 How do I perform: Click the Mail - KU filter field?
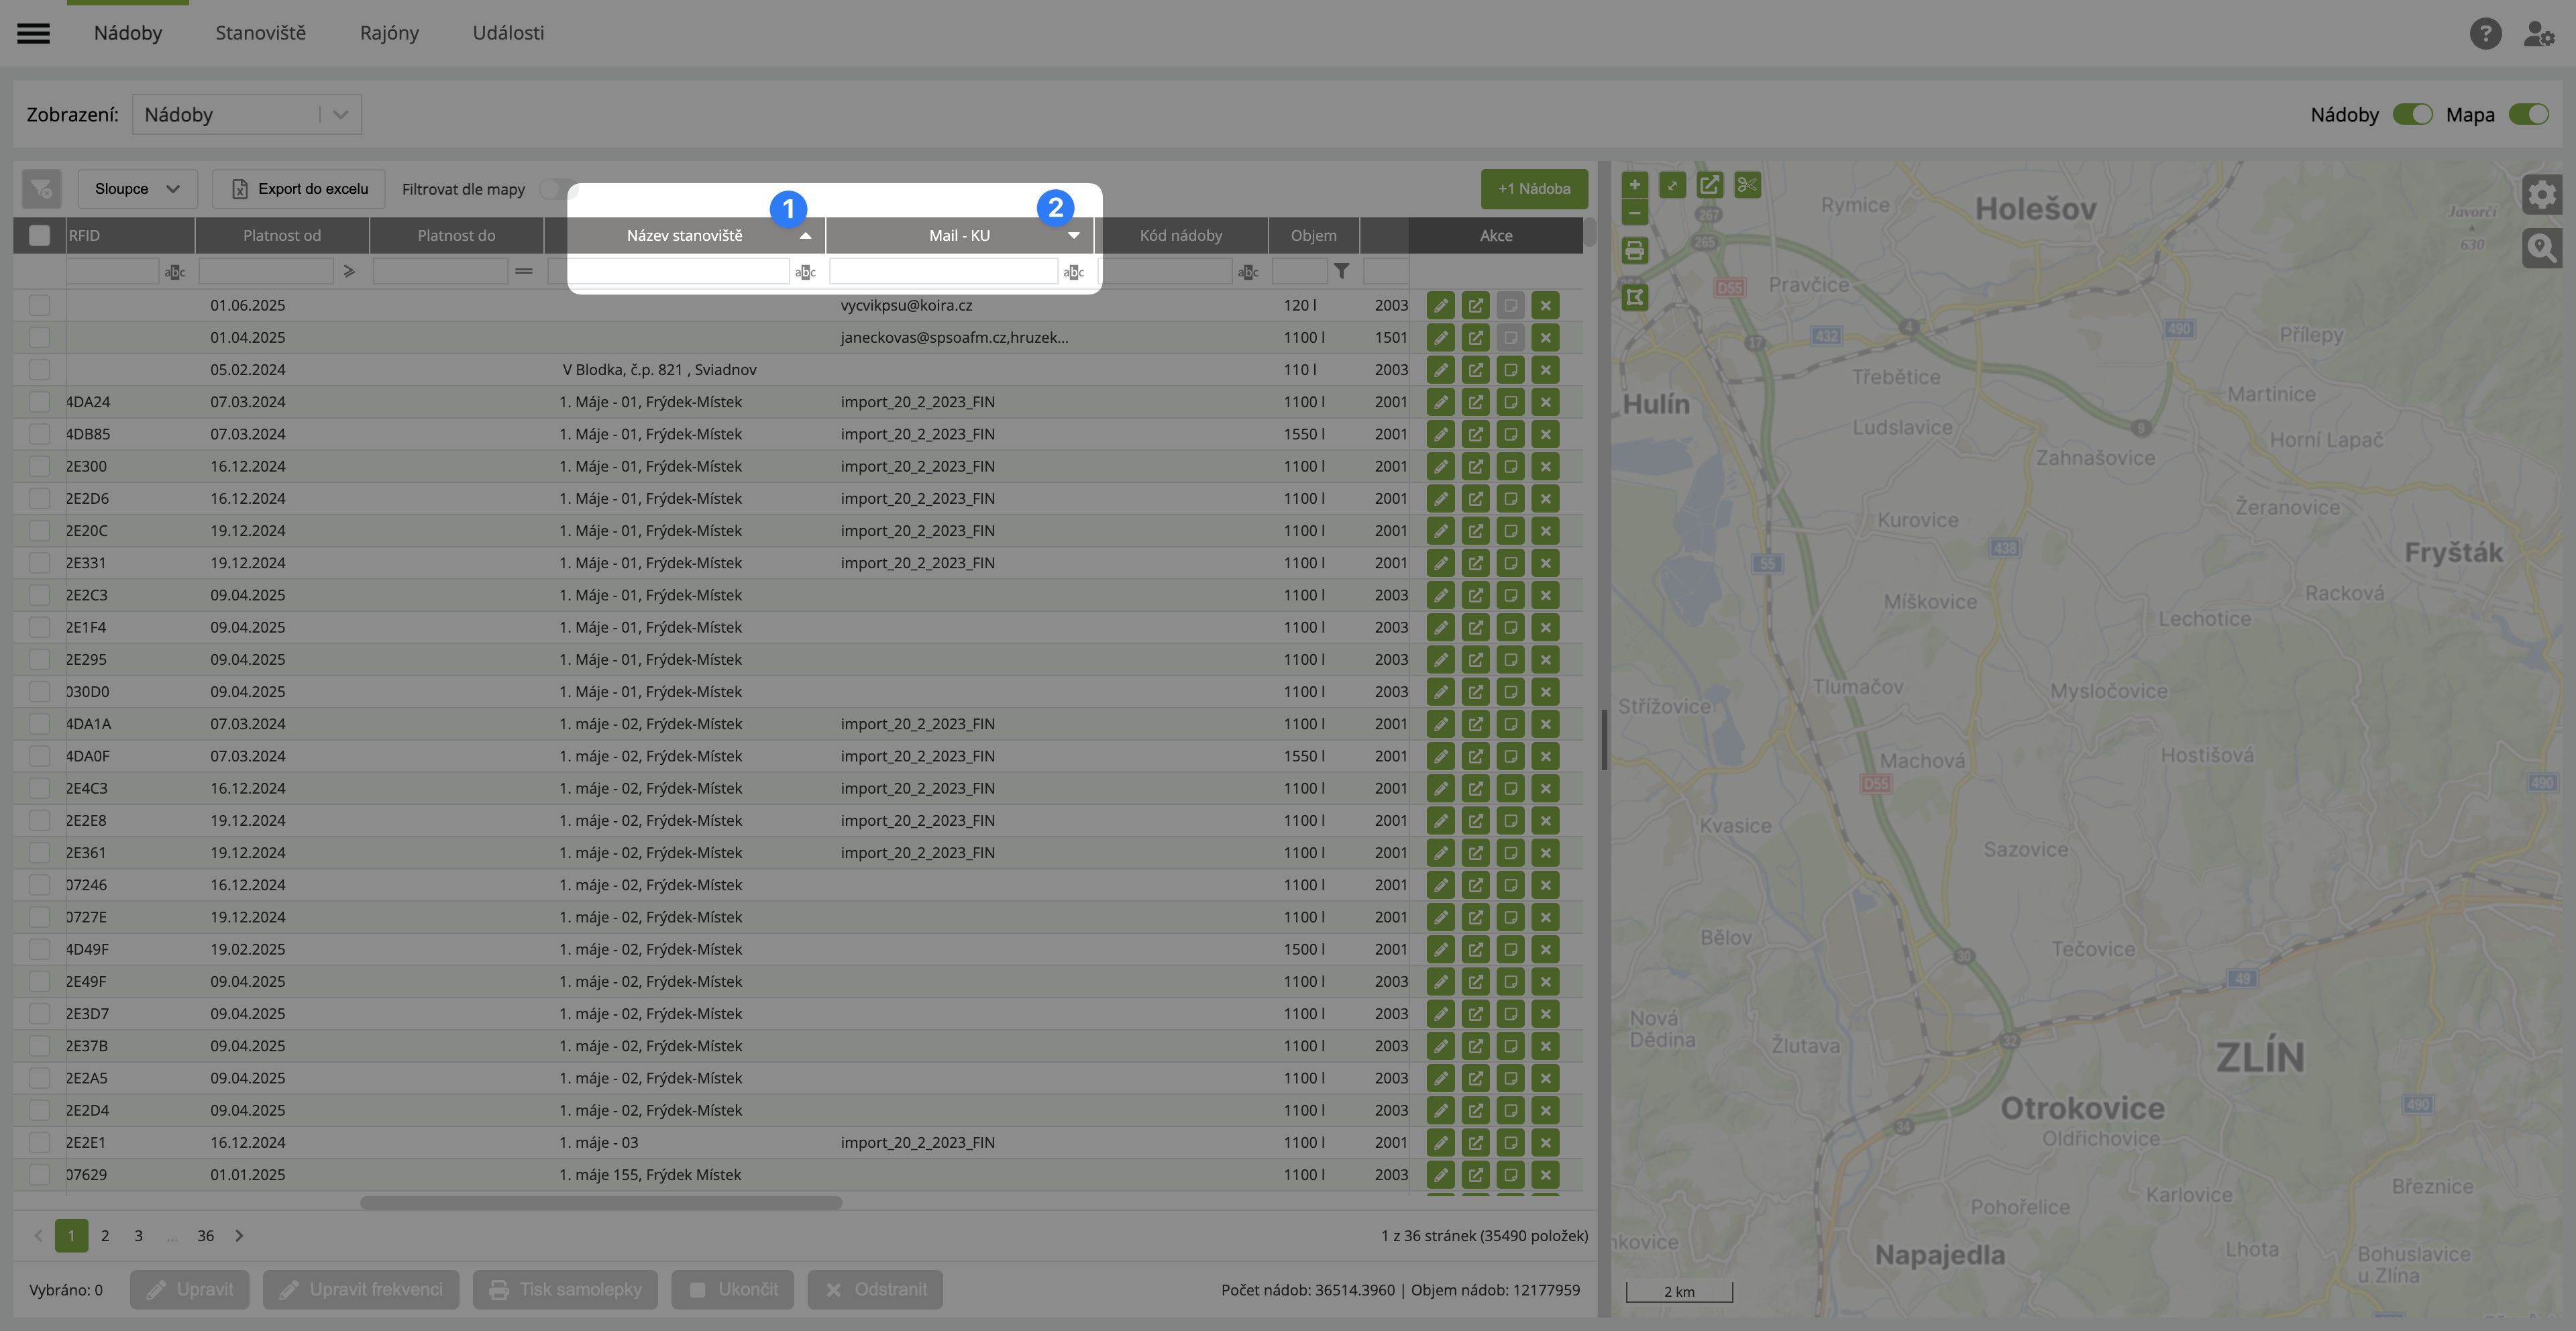tap(942, 271)
